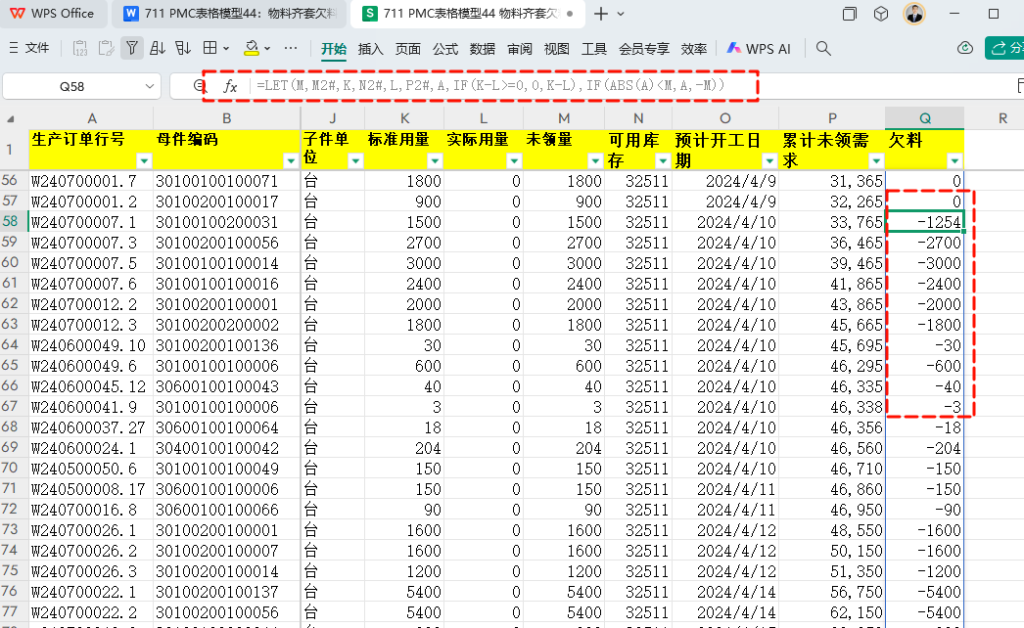
Task: Switch to the 插入 ribbon tab
Action: coord(370,49)
